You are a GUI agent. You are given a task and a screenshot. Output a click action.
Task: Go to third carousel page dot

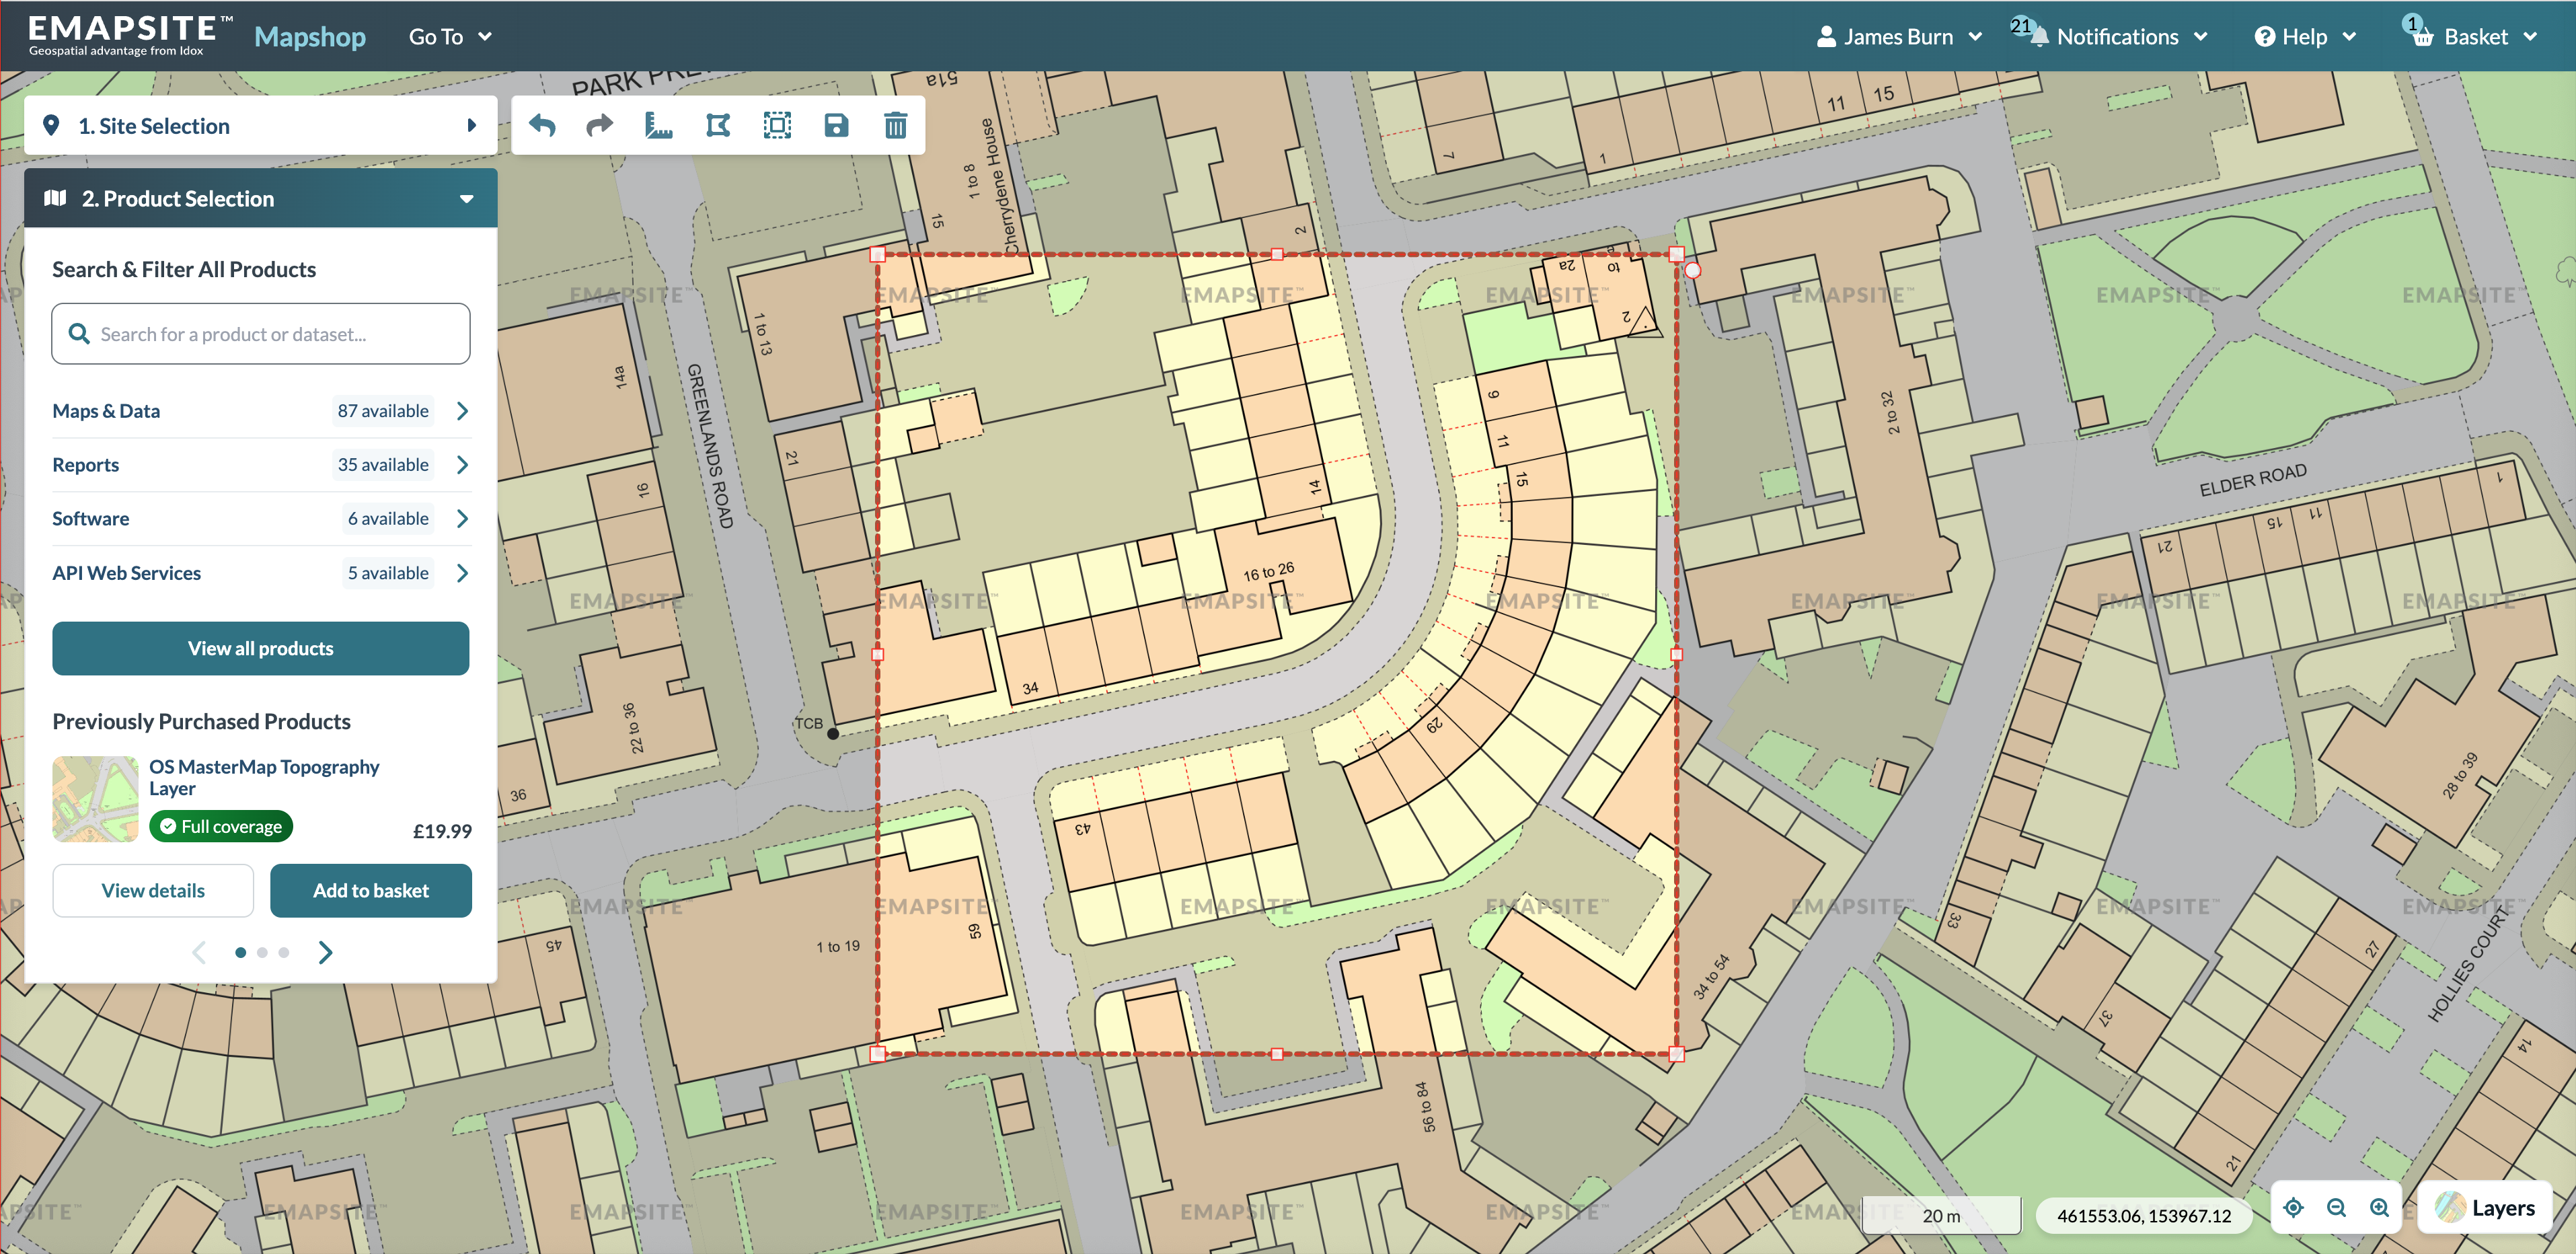coord(284,953)
